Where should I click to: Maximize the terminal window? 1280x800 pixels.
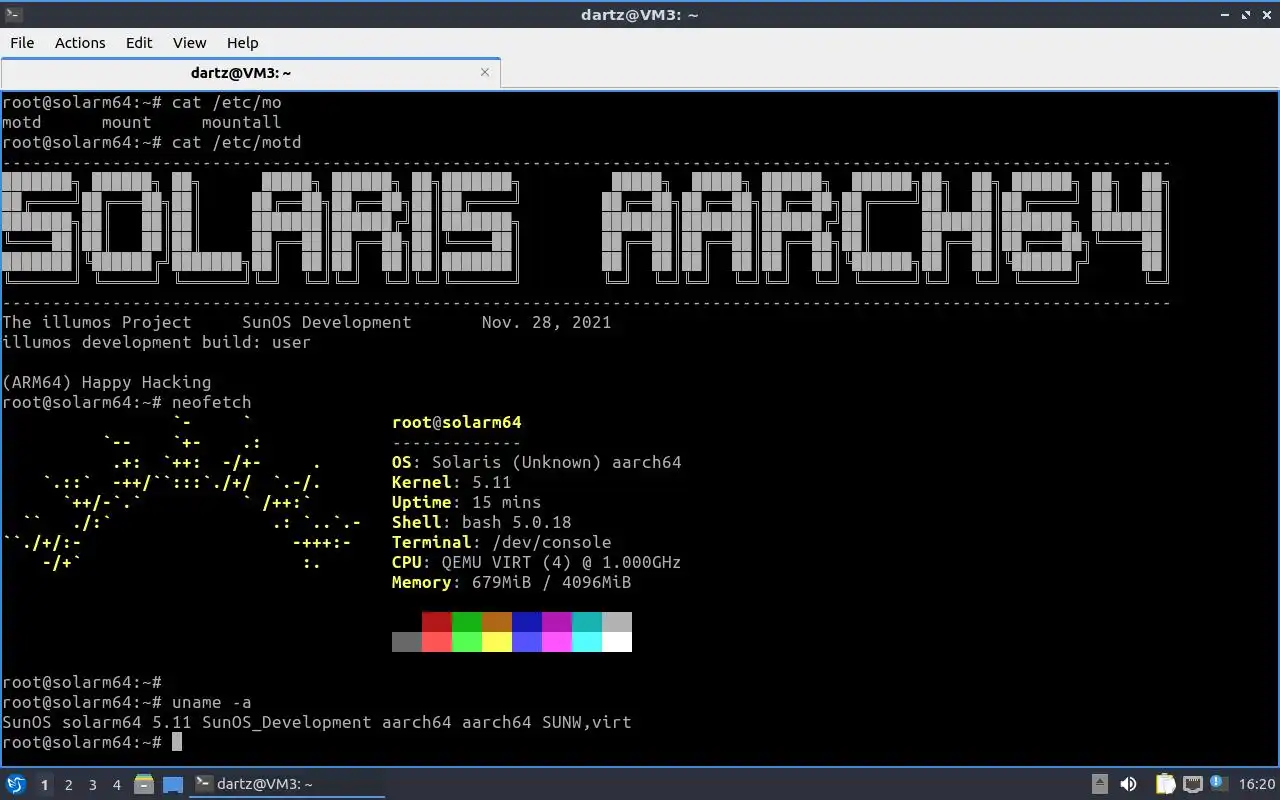coord(1246,14)
